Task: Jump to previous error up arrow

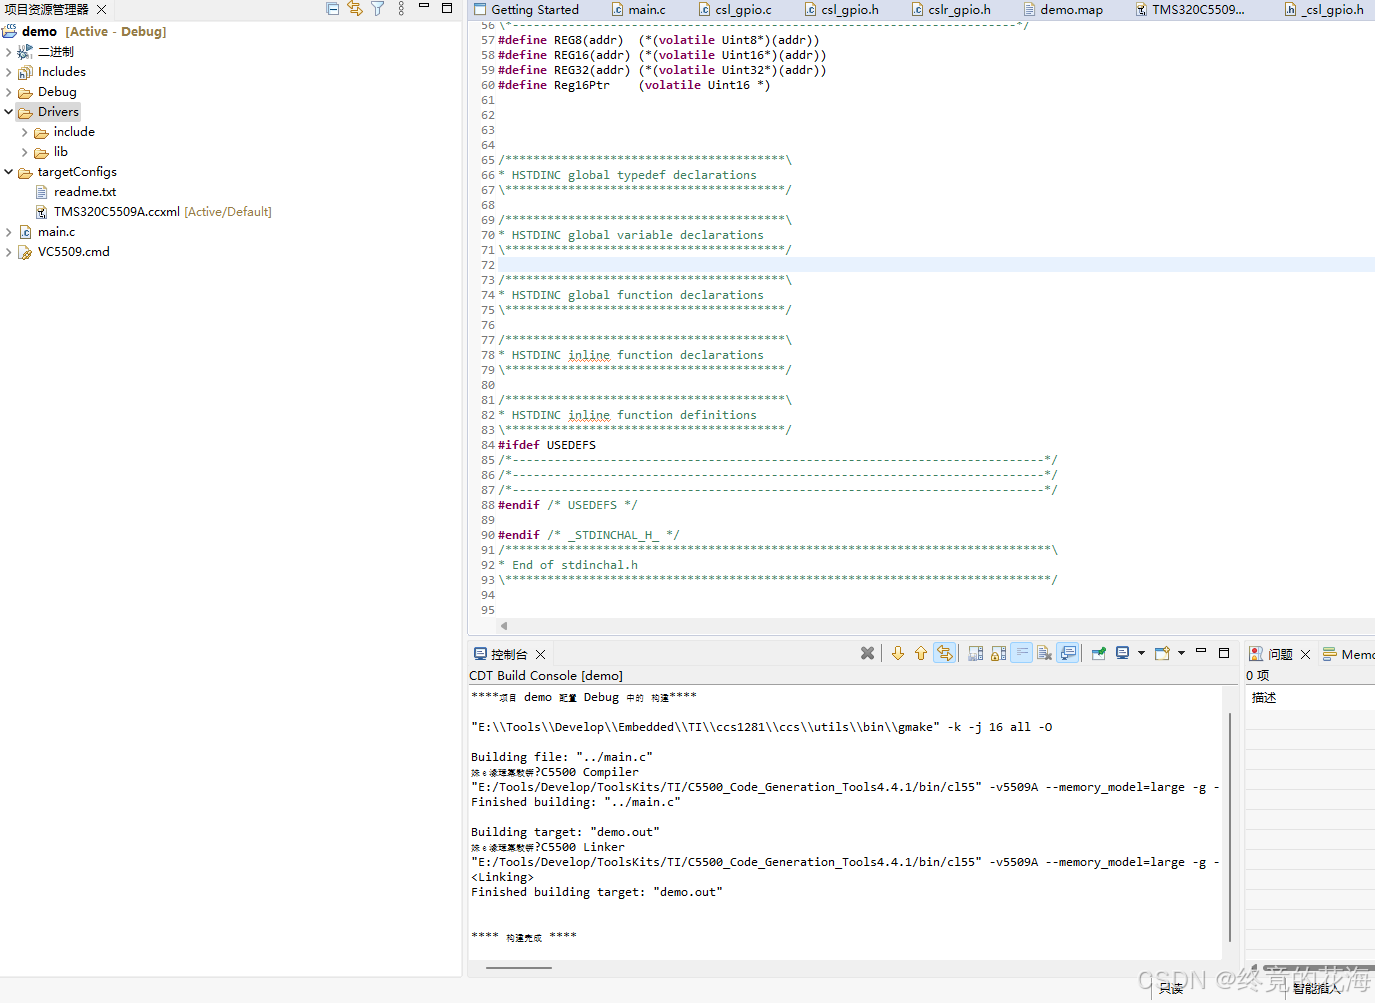Action: 921,653
